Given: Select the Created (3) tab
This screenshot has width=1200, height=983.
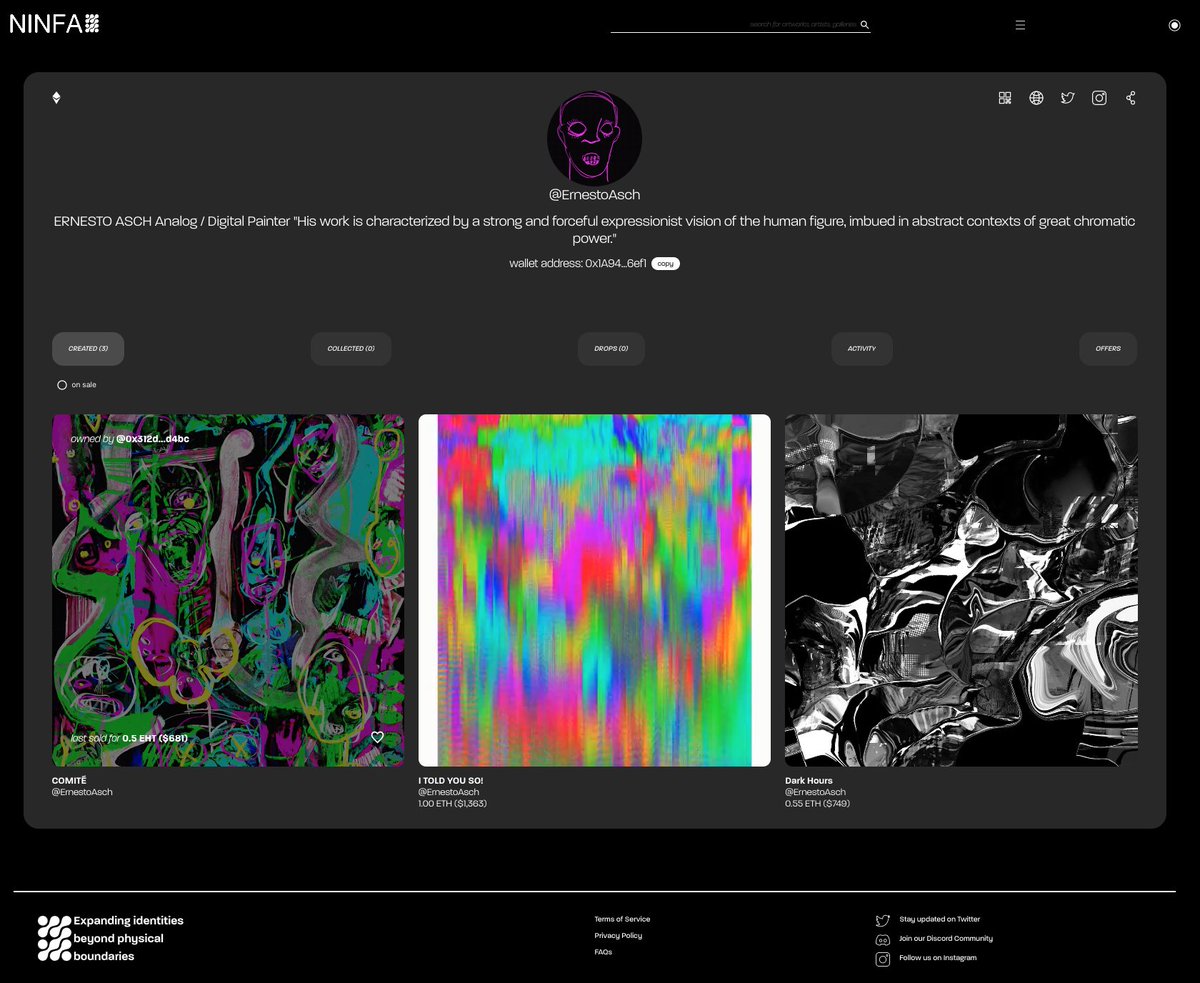Looking at the screenshot, I should pos(88,349).
